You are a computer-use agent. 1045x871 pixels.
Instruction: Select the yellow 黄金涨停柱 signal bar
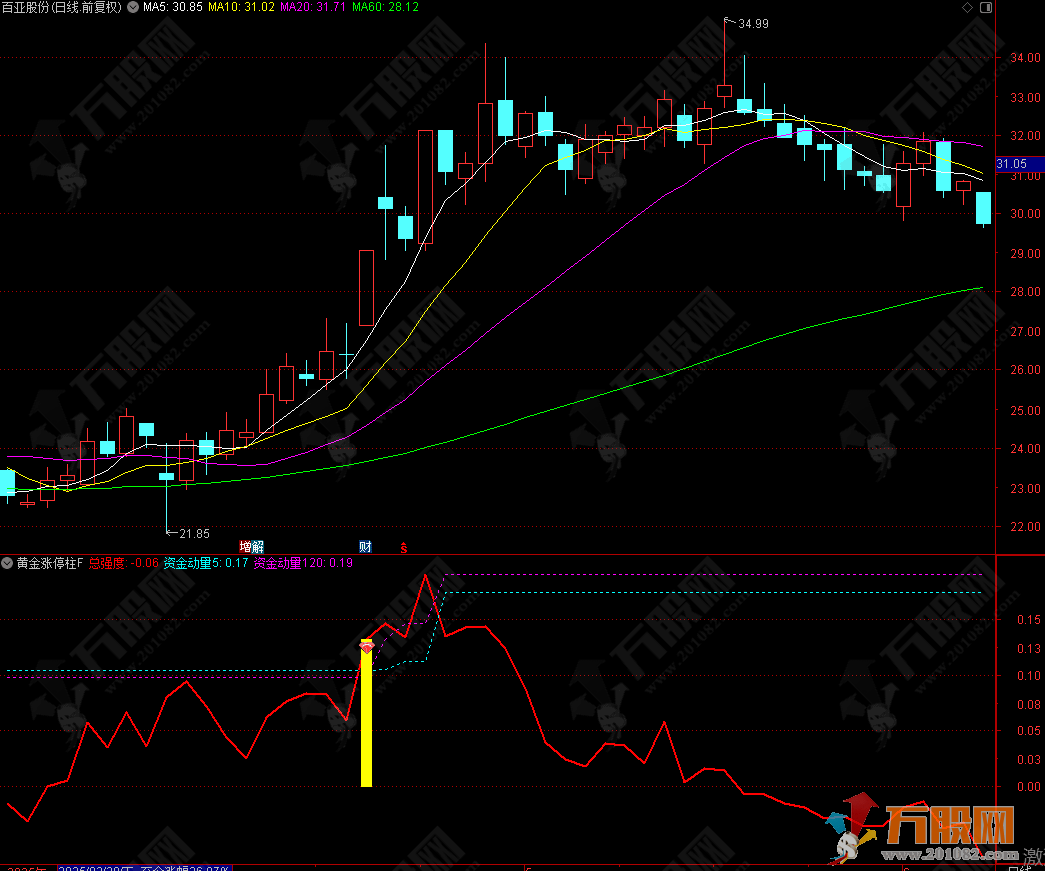[x=367, y=713]
